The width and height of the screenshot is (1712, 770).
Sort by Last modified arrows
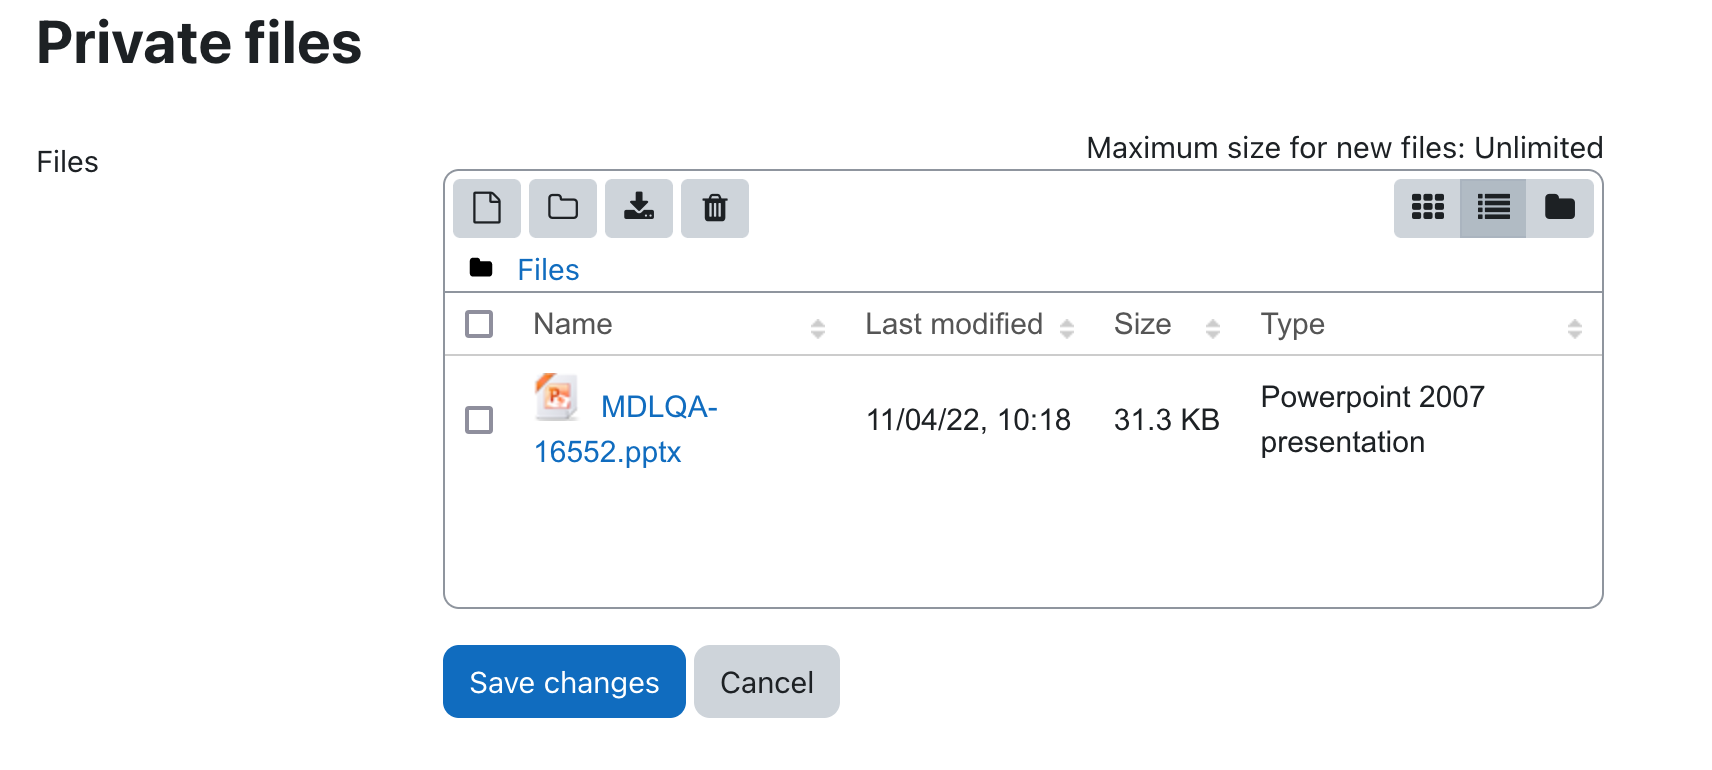(x=1067, y=328)
